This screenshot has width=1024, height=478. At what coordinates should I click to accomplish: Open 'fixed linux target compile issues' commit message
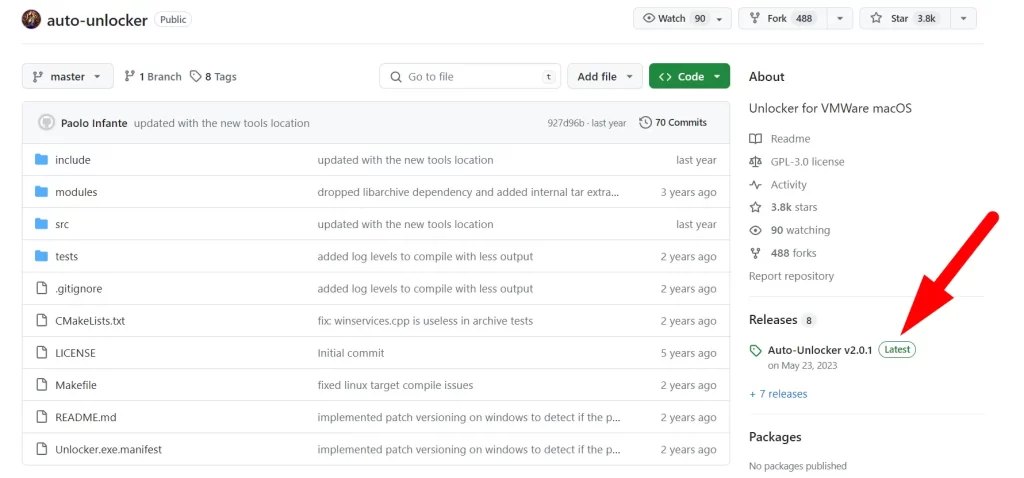[x=395, y=385]
